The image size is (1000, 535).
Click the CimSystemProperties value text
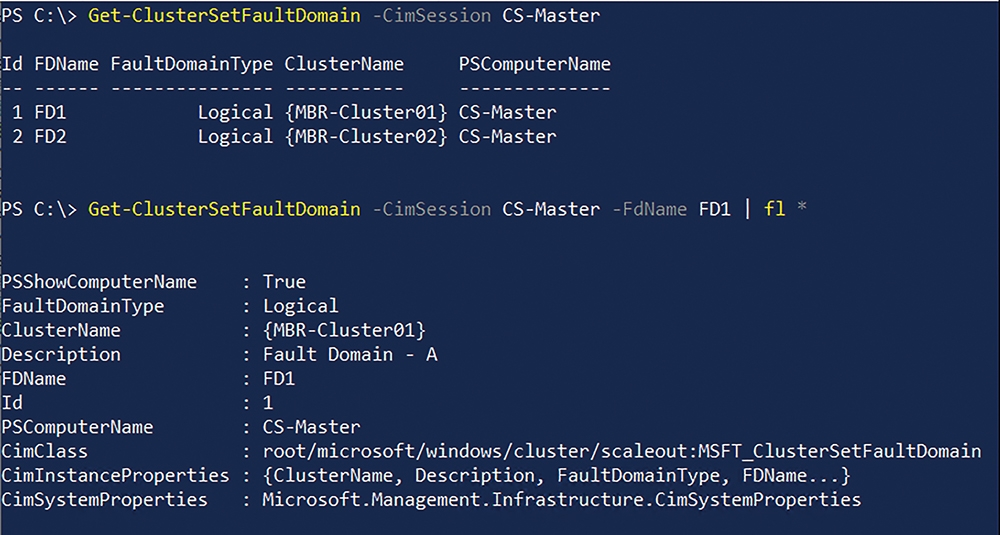[x=562, y=499]
